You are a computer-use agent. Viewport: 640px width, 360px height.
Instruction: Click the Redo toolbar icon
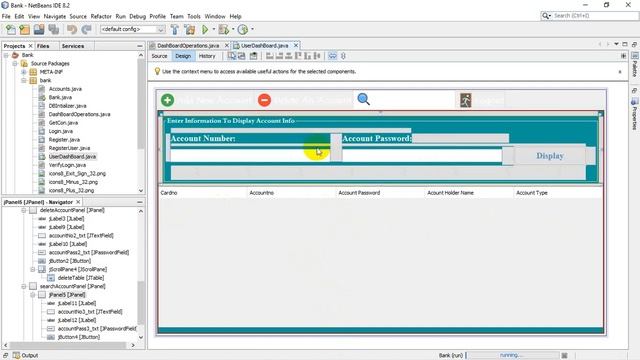86,29
